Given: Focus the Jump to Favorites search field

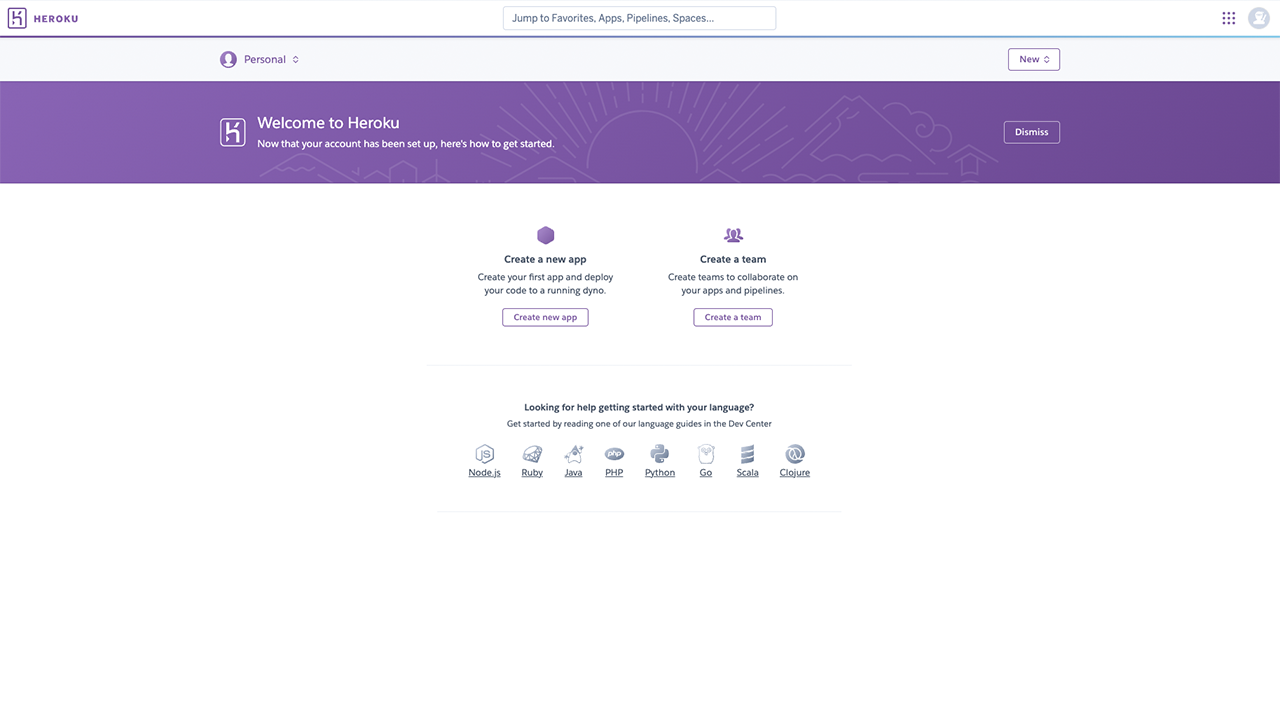Looking at the screenshot, I should click(x=639, y=18).
